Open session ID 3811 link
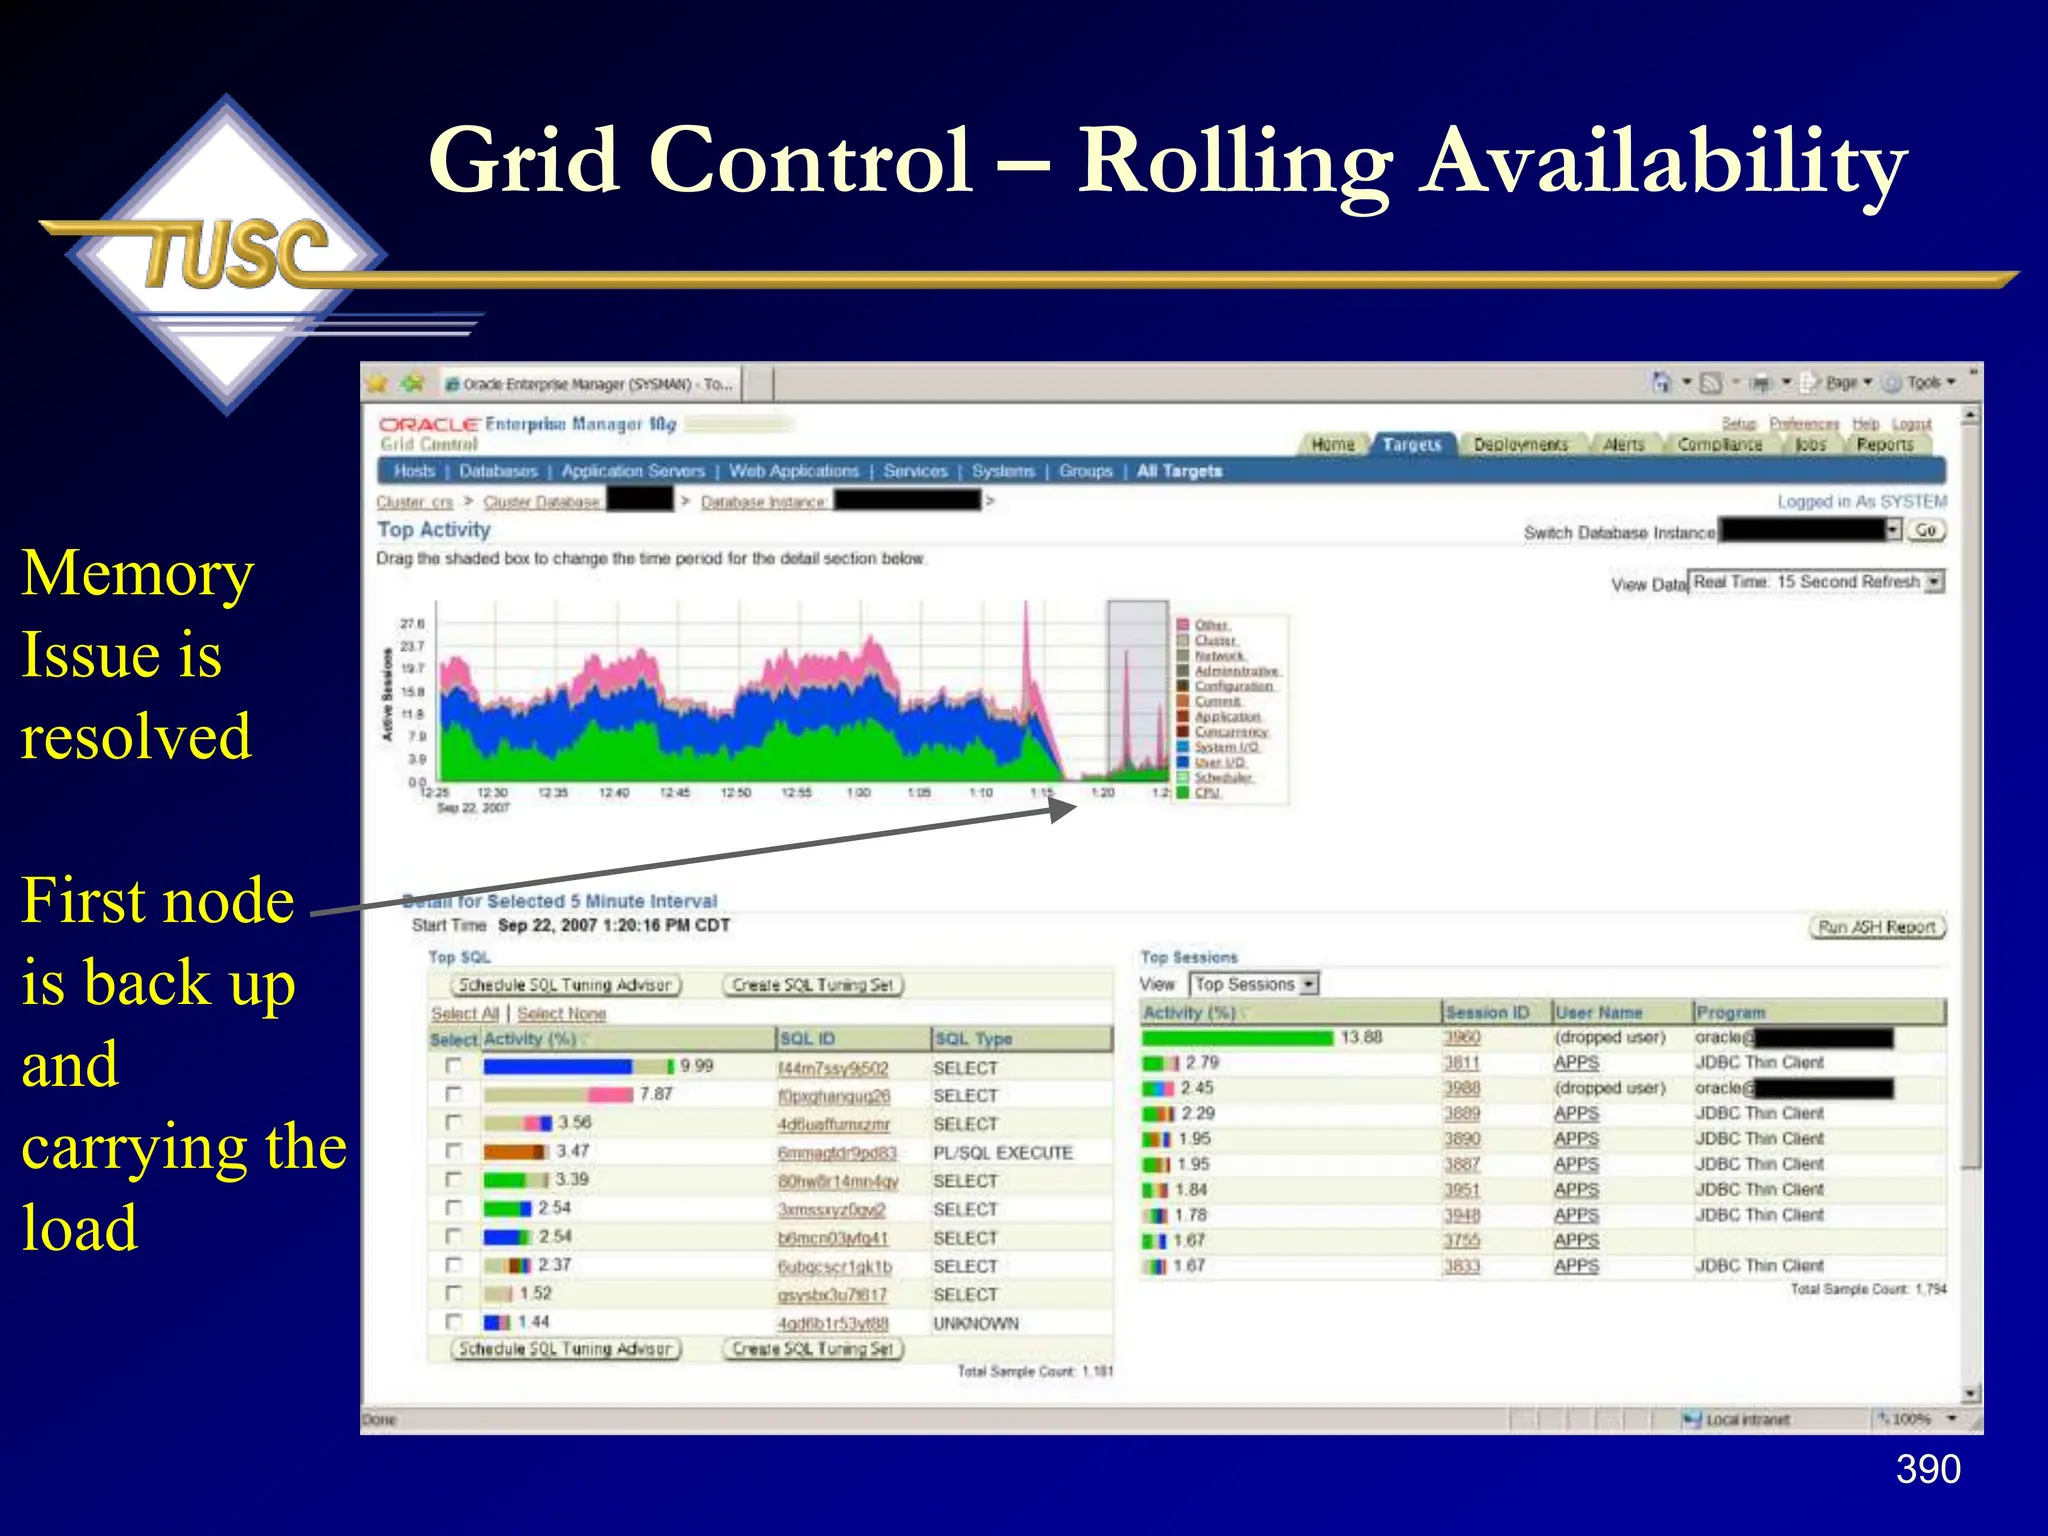This screenshot has width=2048, height=1536. 1462,1063
